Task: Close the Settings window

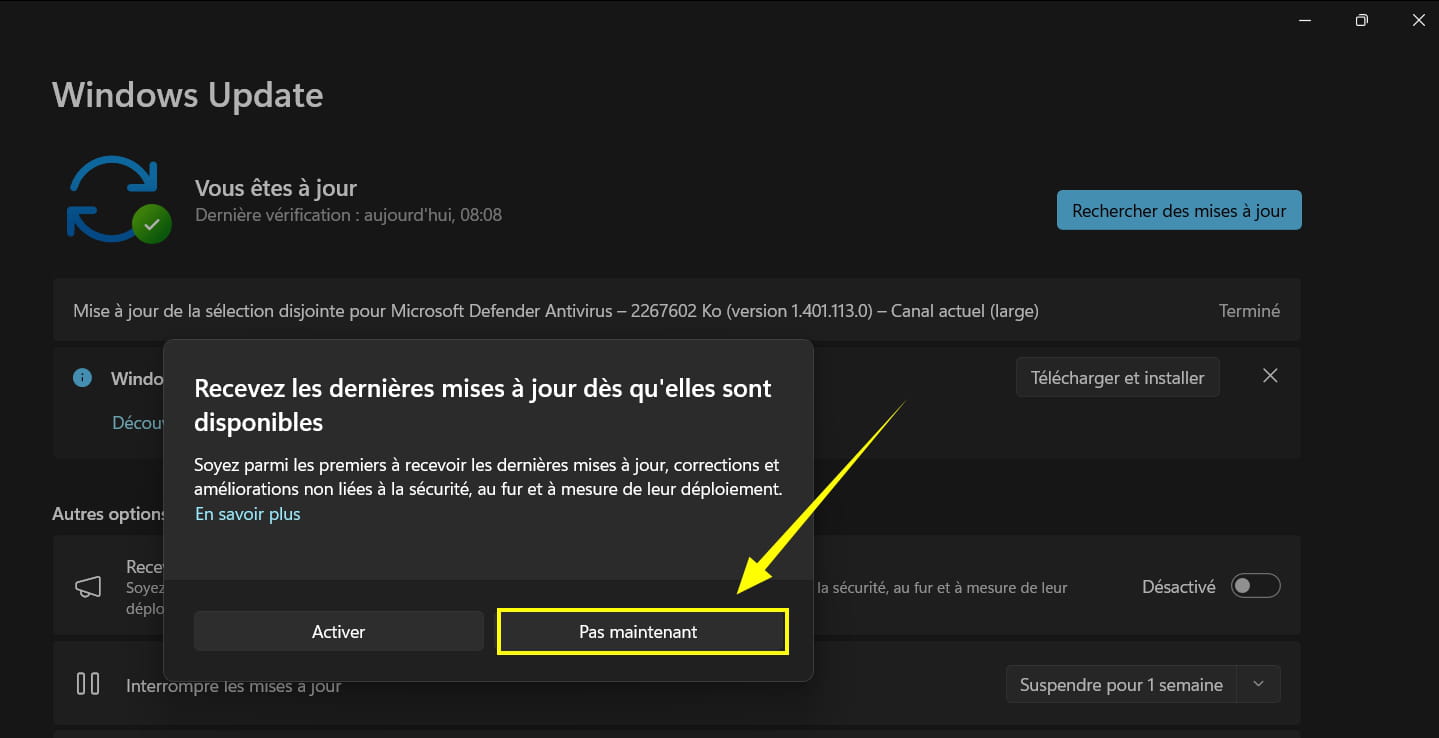Action: point(1418,20)
